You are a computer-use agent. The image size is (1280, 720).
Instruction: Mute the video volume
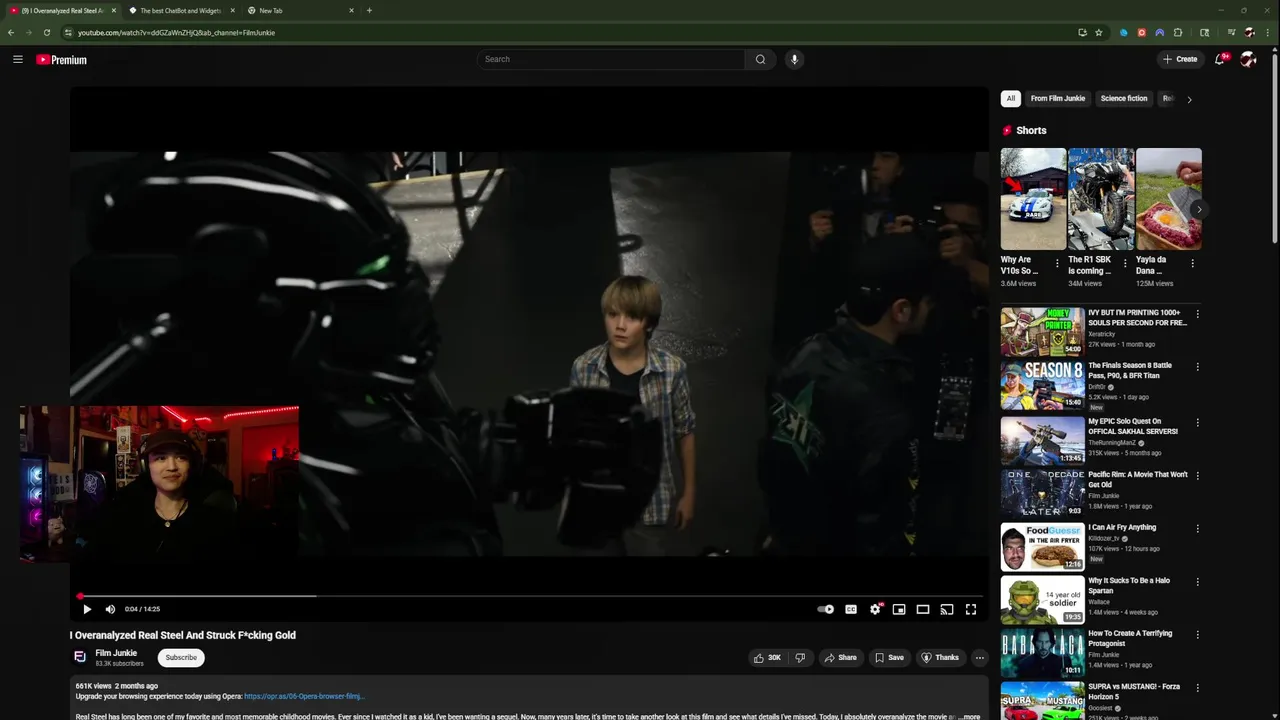point(110,609)
